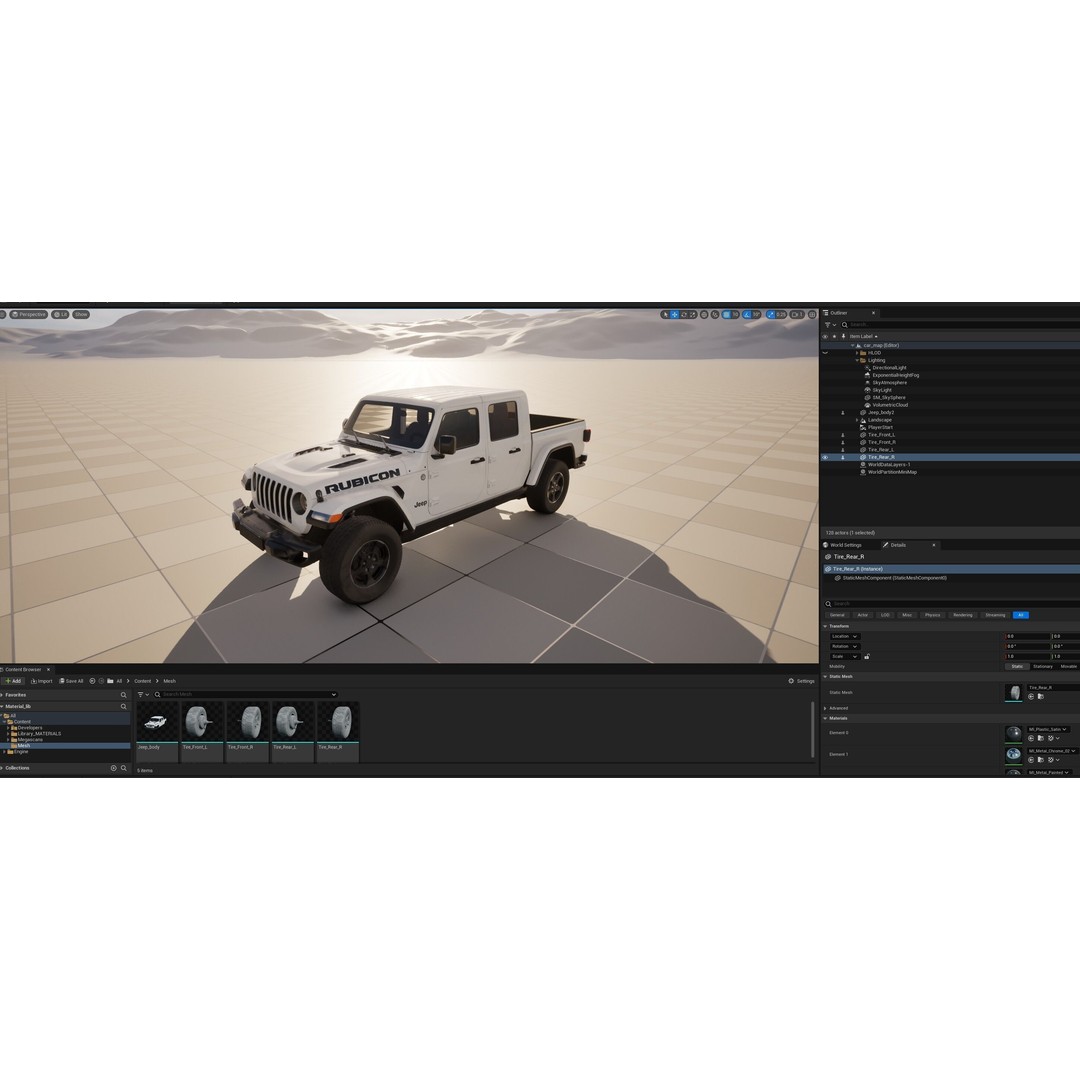This screenshot has width=1080, height=1080.
Task: Select PlayerStart in the Outliner
Action: pyautogui.click(x=880, y=428)
